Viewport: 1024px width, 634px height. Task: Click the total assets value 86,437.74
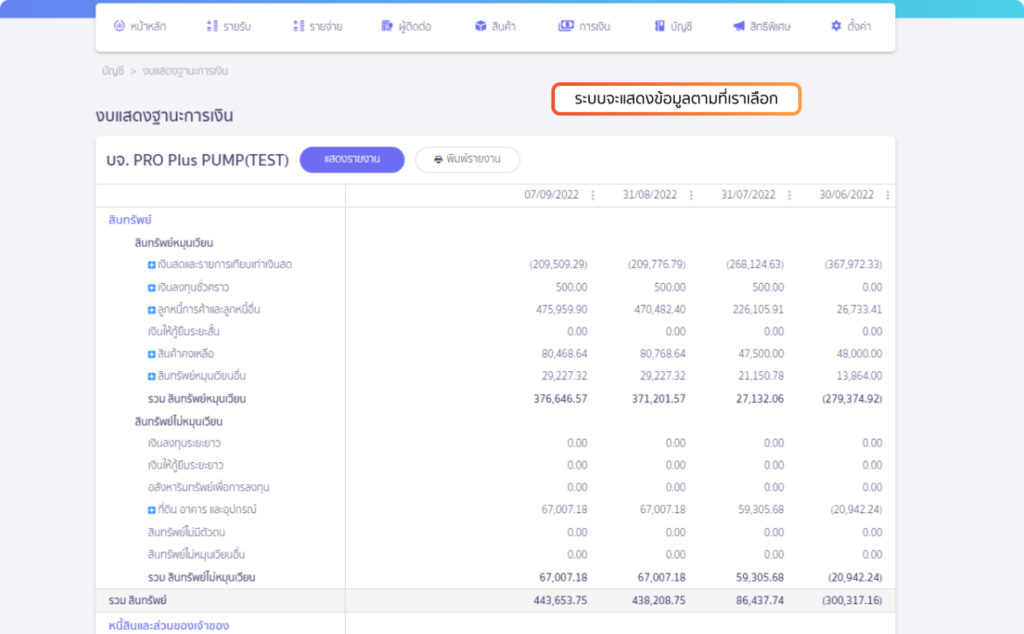click(x=760, y=601)
